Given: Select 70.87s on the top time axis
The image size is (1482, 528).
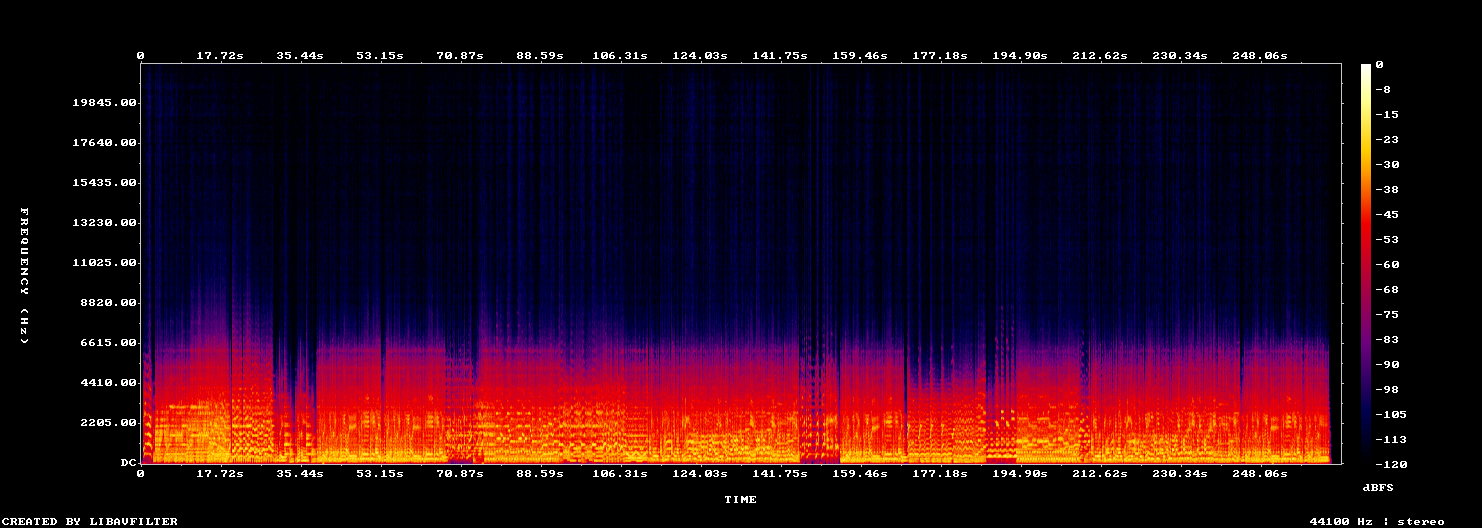Looking at the screenshot, I should point(460,55).
